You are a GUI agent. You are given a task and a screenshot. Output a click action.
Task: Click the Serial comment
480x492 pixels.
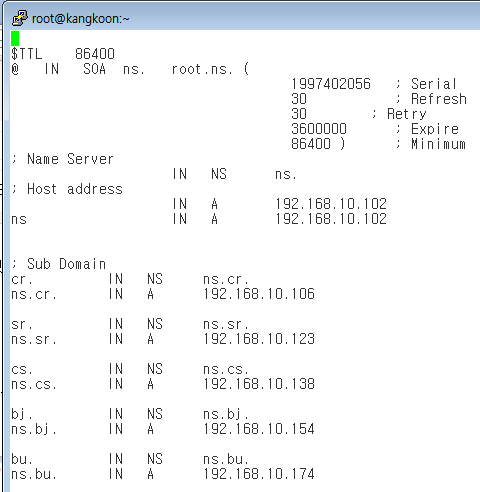click(434, 84)
